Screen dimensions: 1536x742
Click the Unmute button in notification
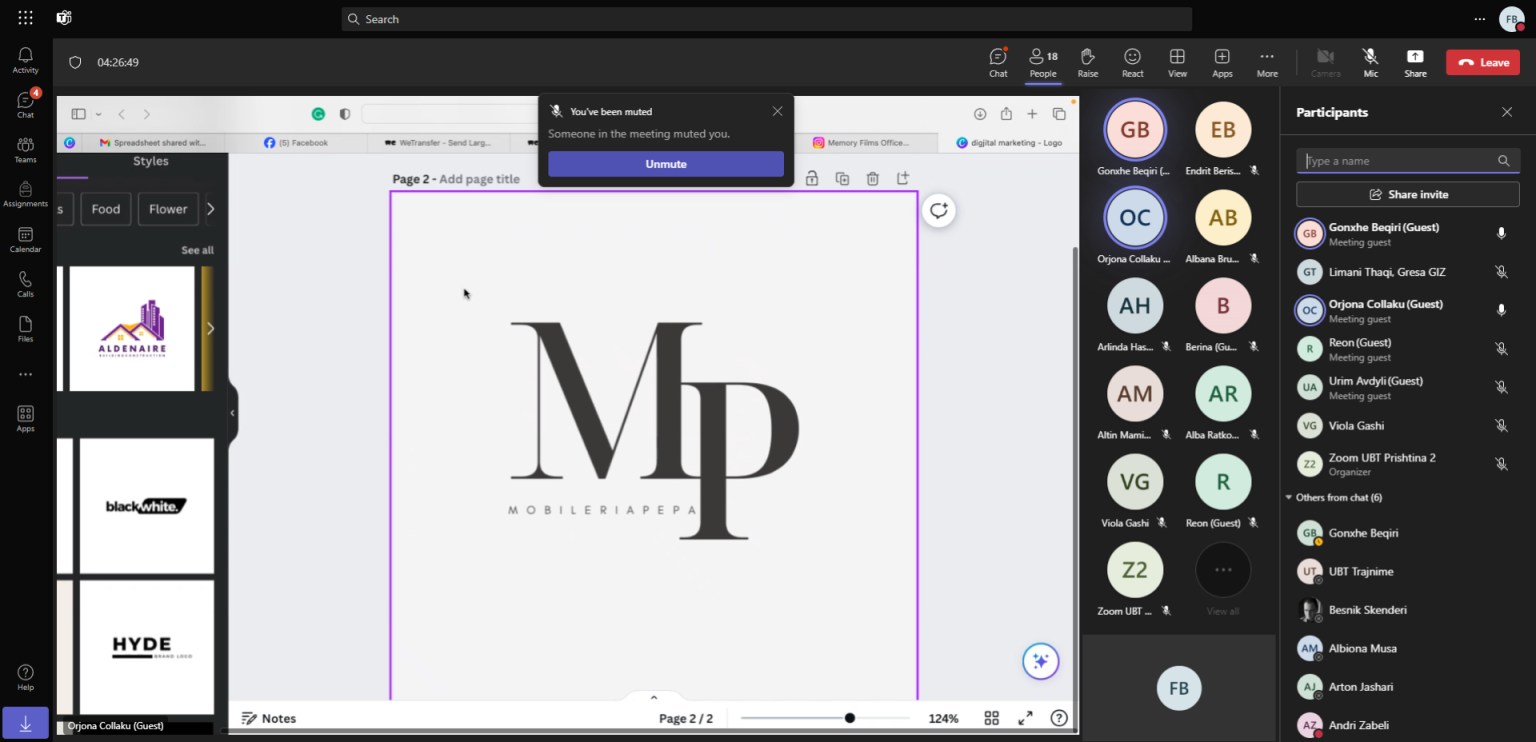click(x=665, y=164)
